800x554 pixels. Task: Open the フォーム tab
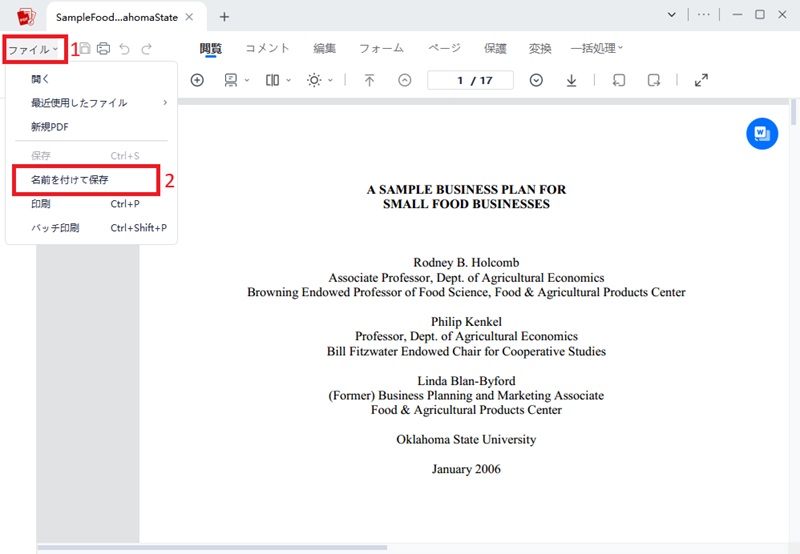(x=382, y=48)
